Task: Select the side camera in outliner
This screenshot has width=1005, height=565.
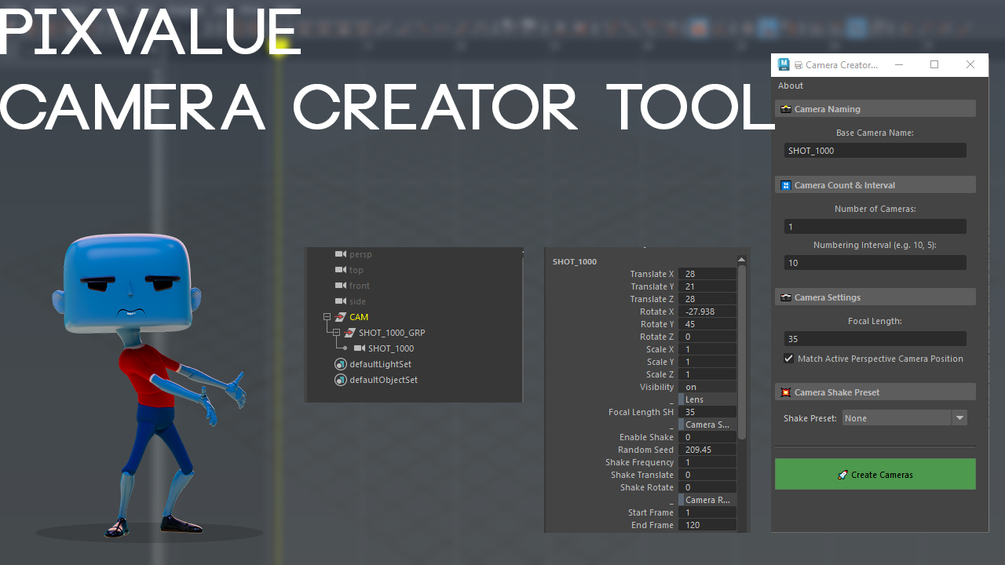Action: (x=358, y=302)
